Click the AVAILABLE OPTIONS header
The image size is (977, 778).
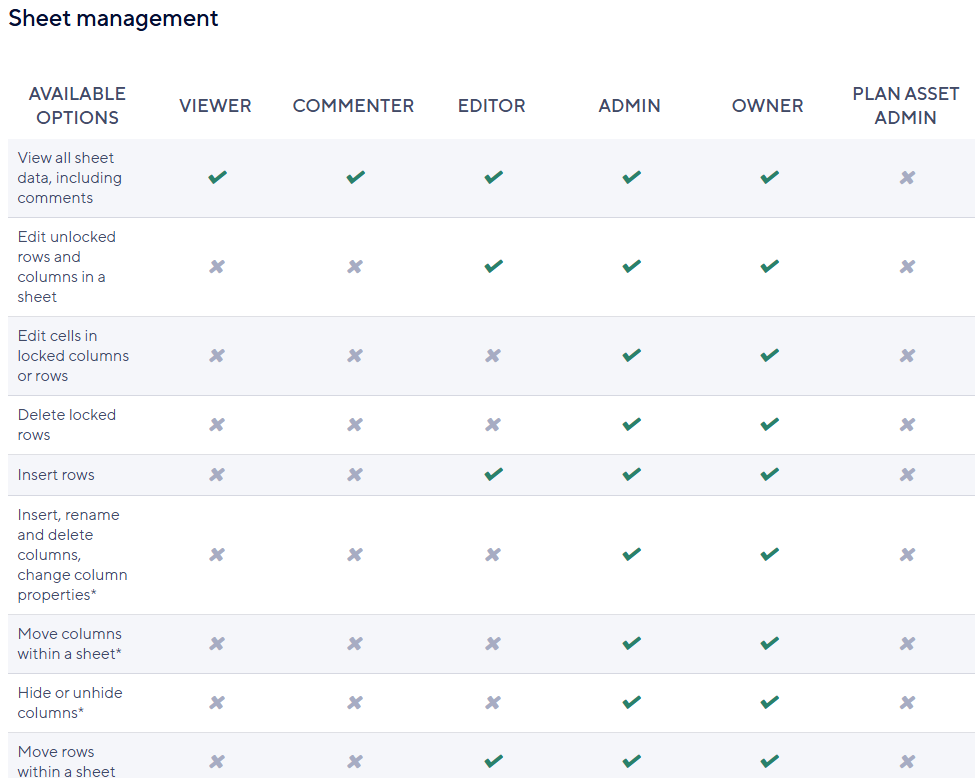click(77, 106)
